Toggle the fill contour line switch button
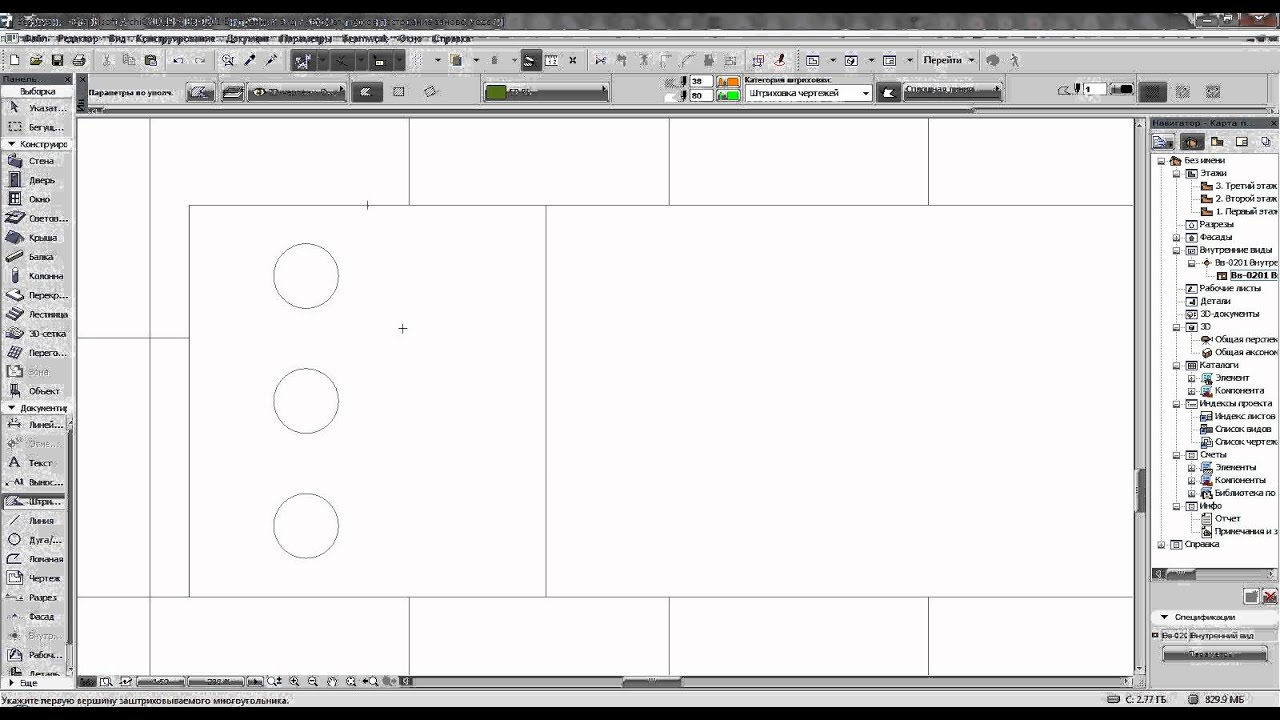This screenshot has width=1280, height=720. [x=888, y=92]
